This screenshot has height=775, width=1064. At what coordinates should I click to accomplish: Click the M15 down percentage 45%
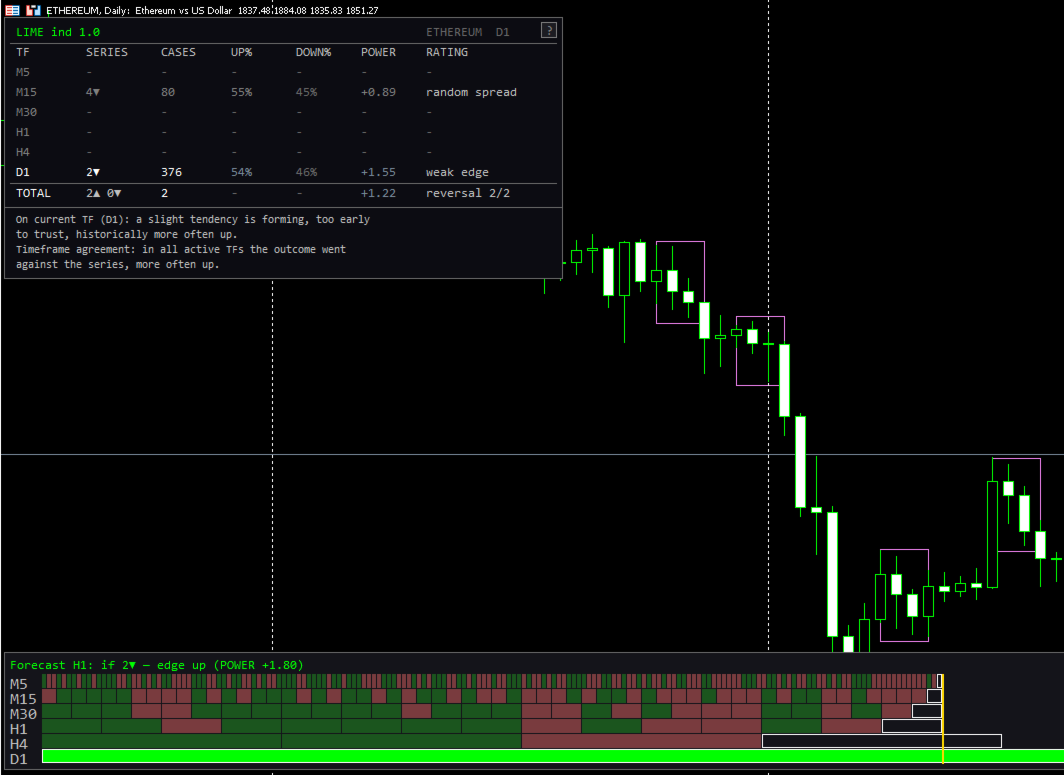[306, 92]
